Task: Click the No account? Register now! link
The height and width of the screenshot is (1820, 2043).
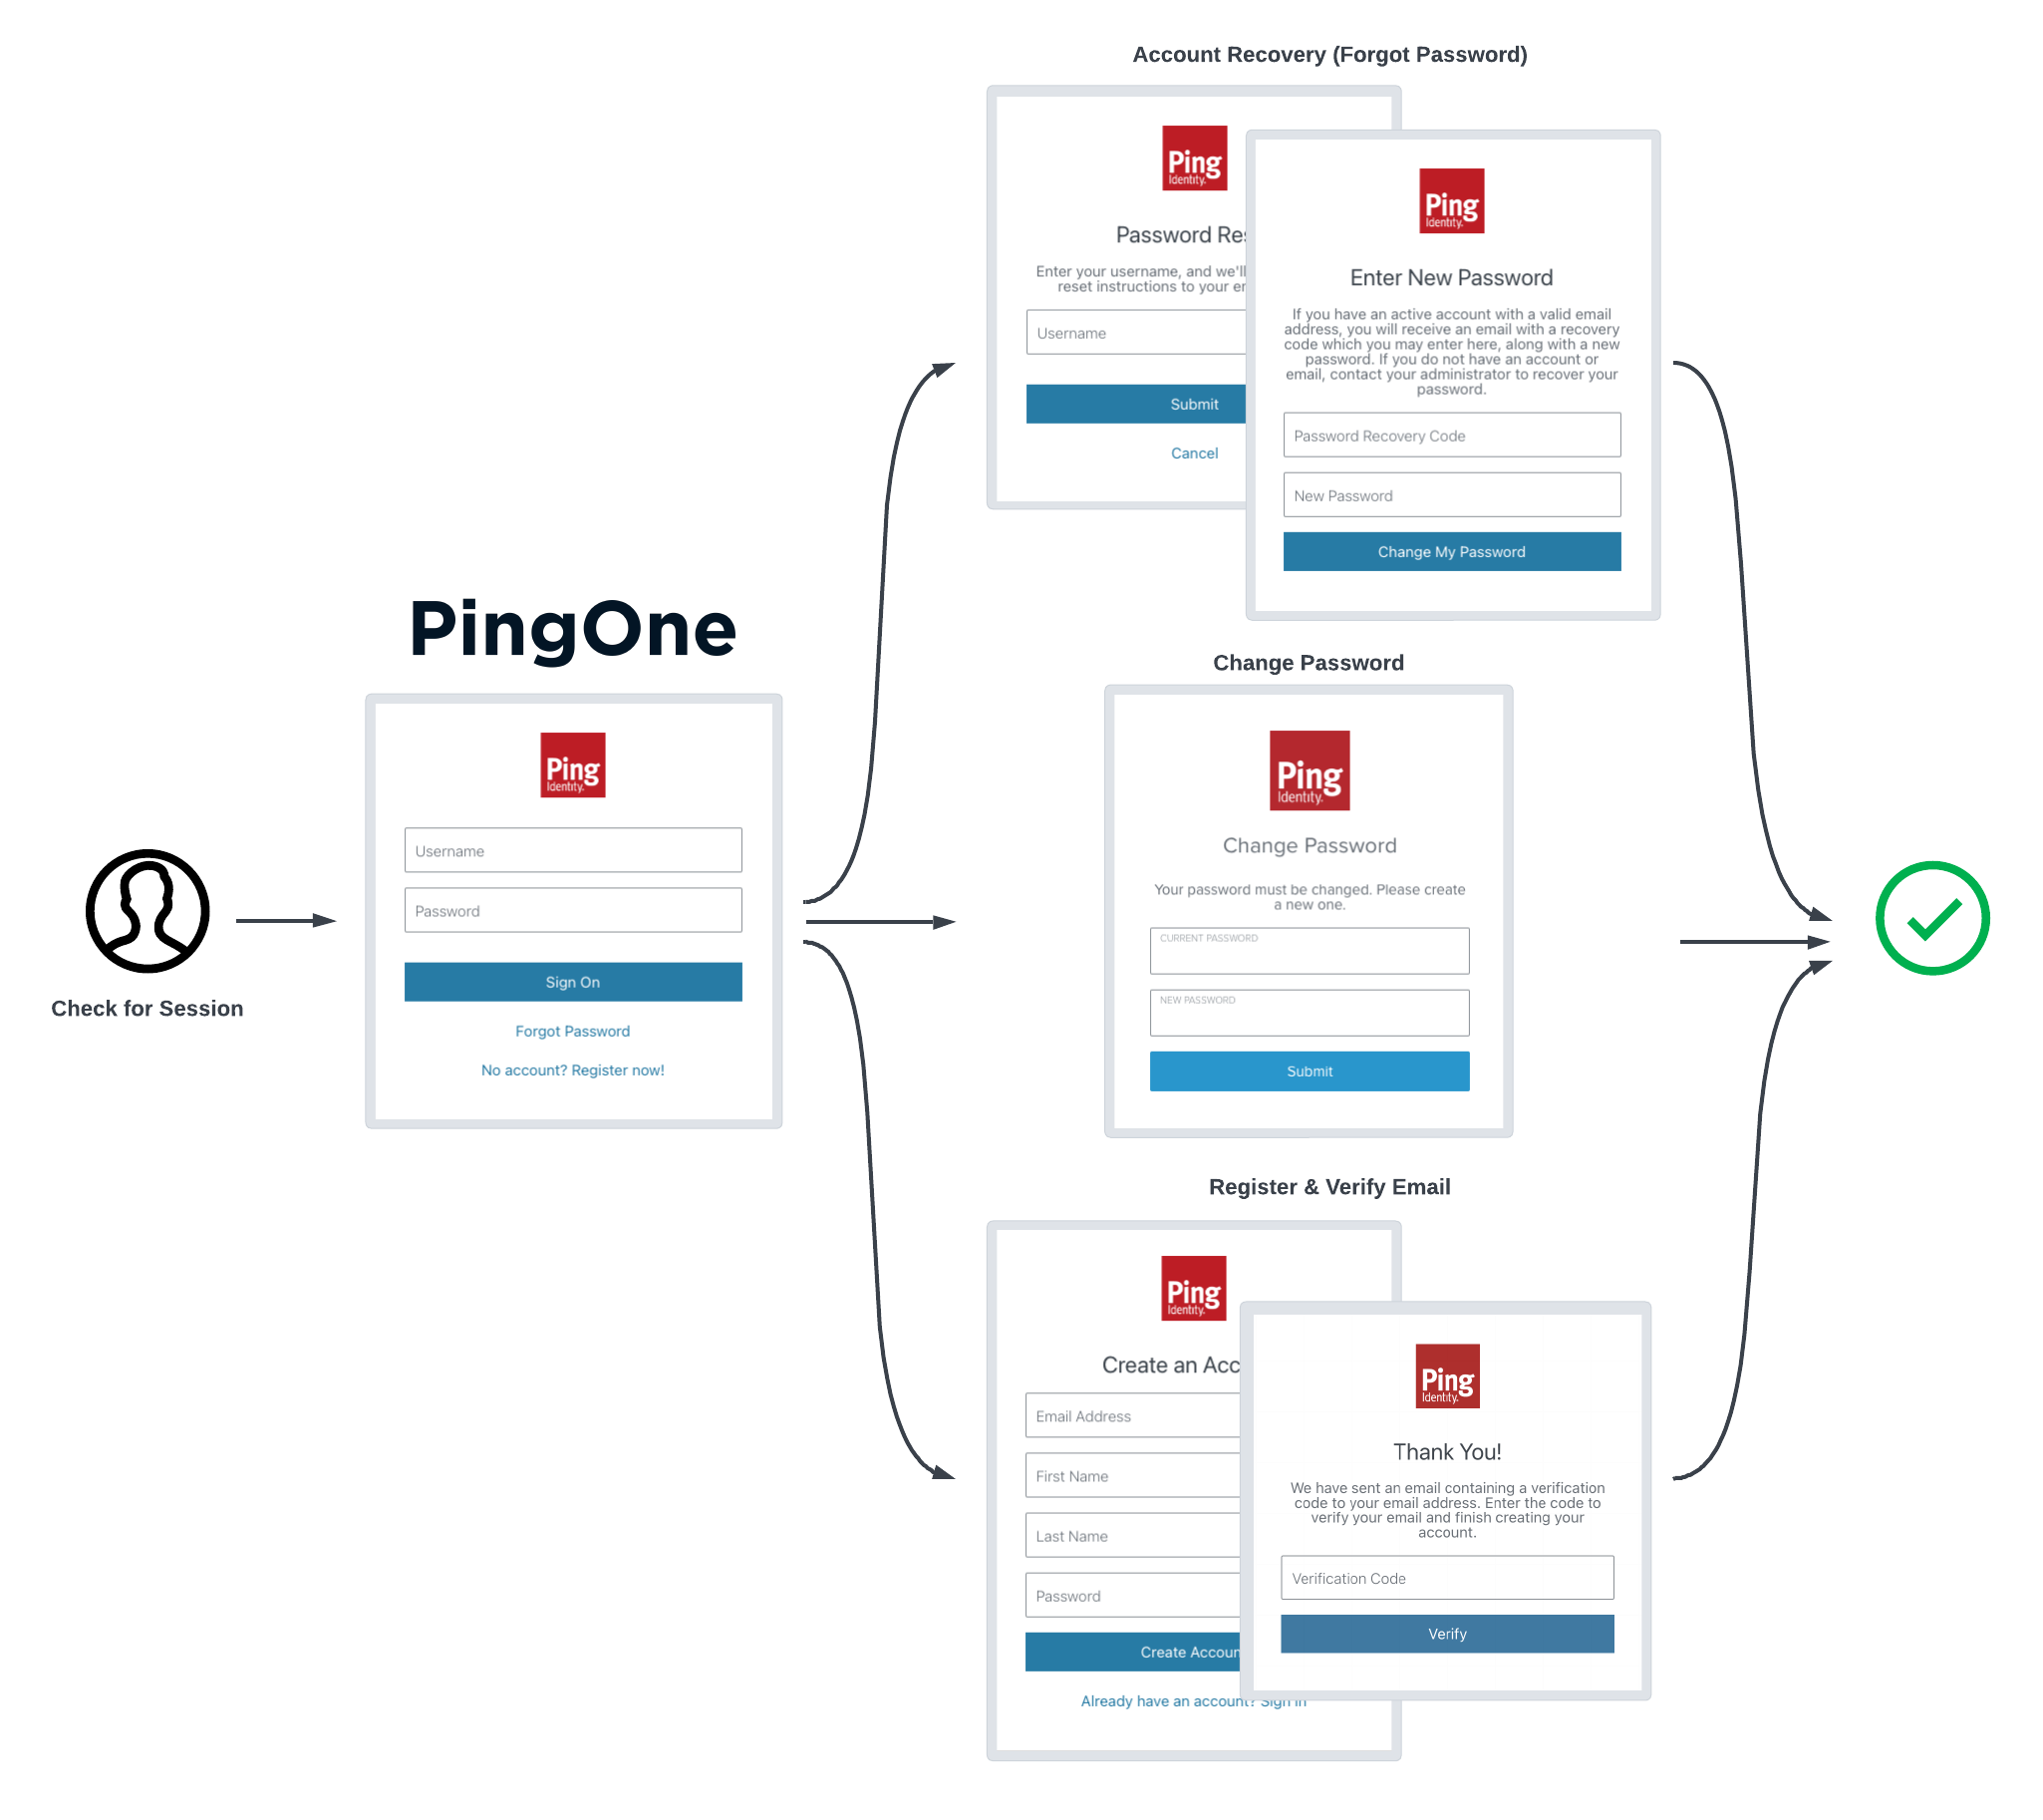Action: click(573, 1069)
